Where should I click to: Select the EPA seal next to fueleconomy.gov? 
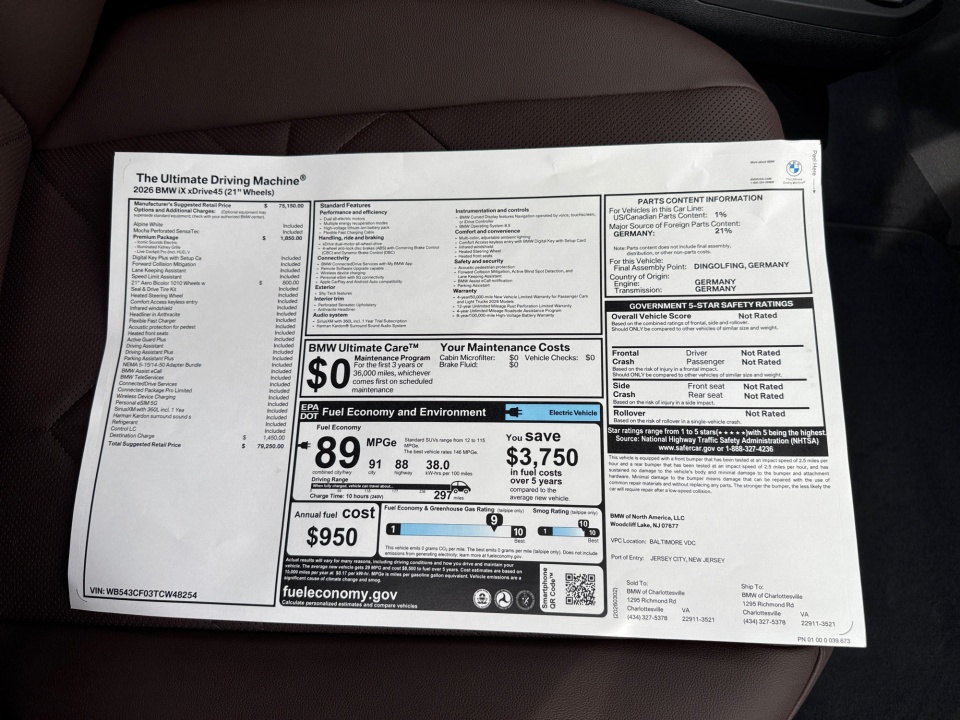(482, 599)
